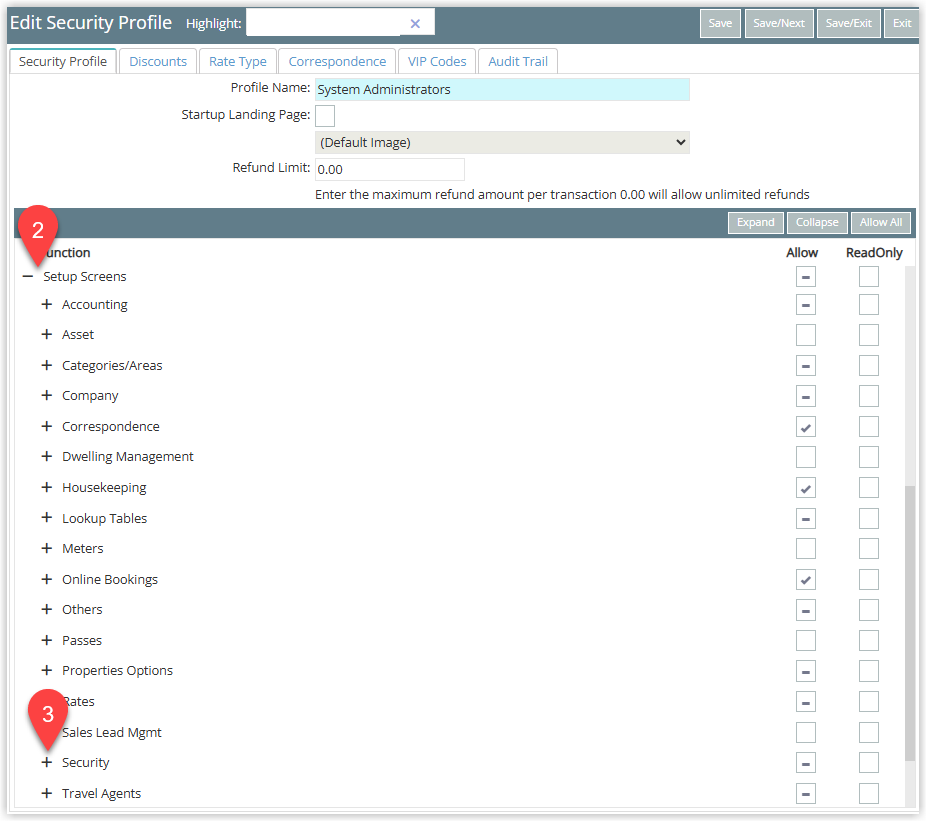Viewport: 927px width, 822px height.
Task: Toggle Allow checkbox for Accounting
Action: [805, 305]
